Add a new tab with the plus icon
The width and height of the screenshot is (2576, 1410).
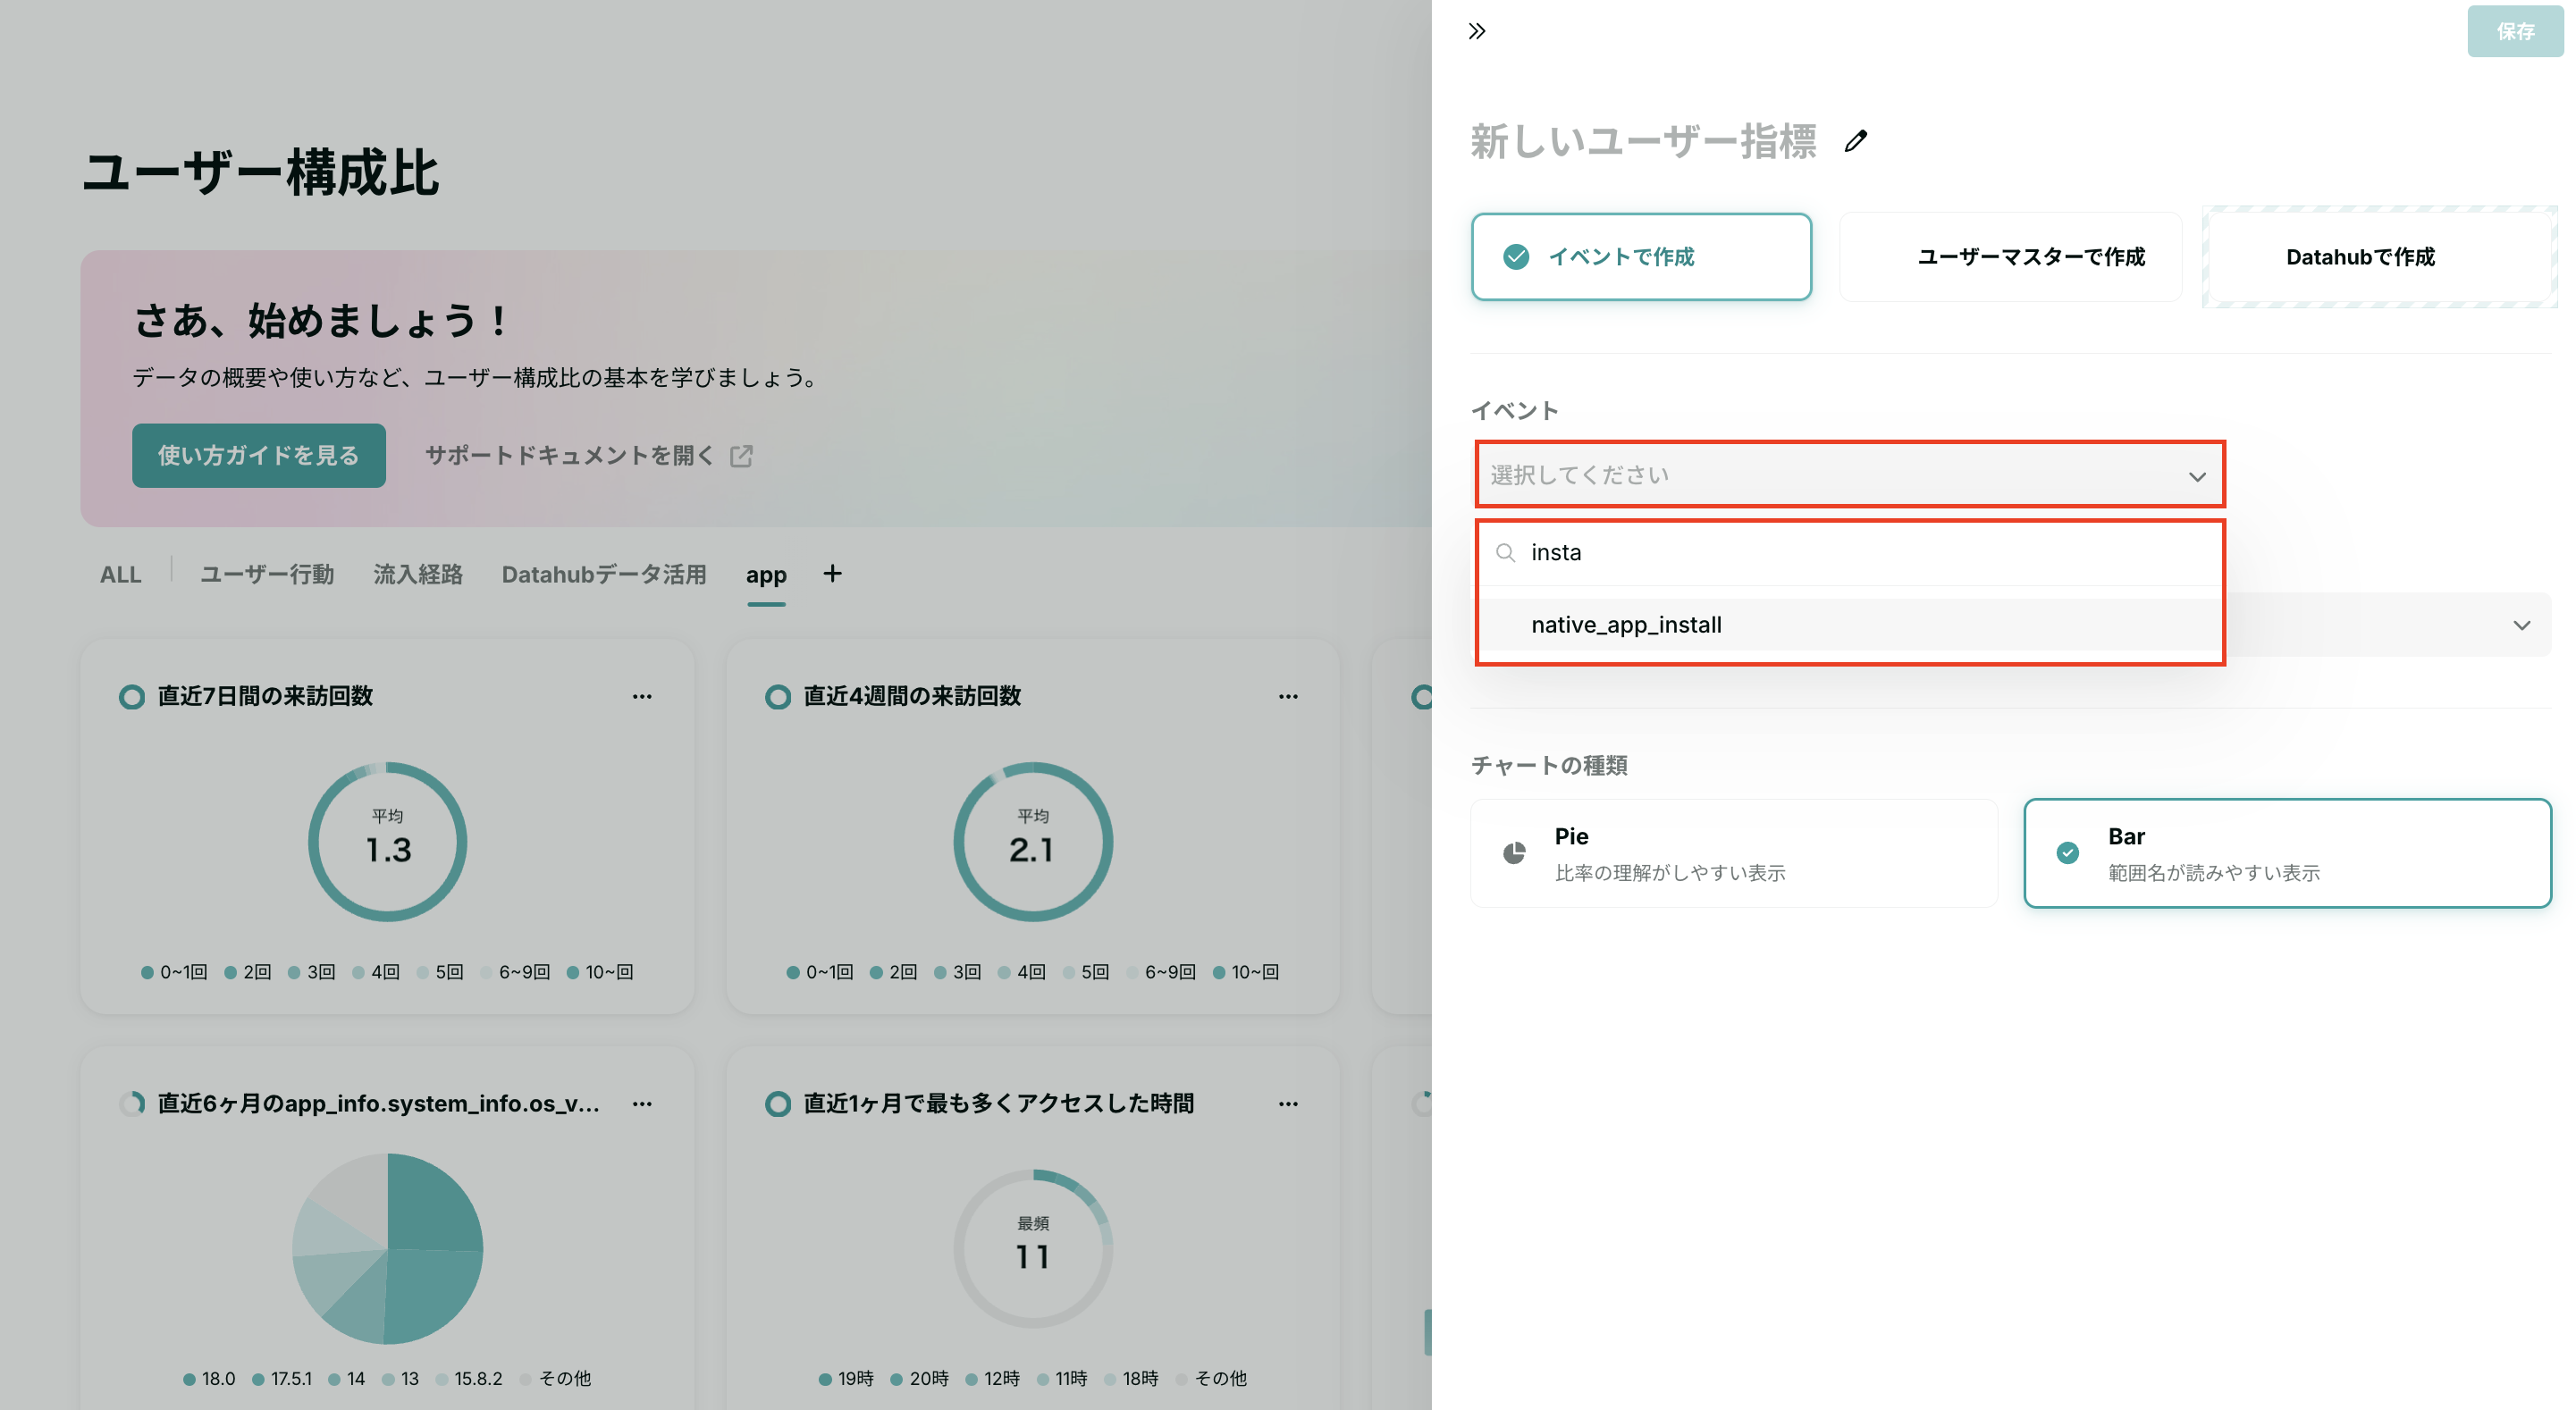832,573
